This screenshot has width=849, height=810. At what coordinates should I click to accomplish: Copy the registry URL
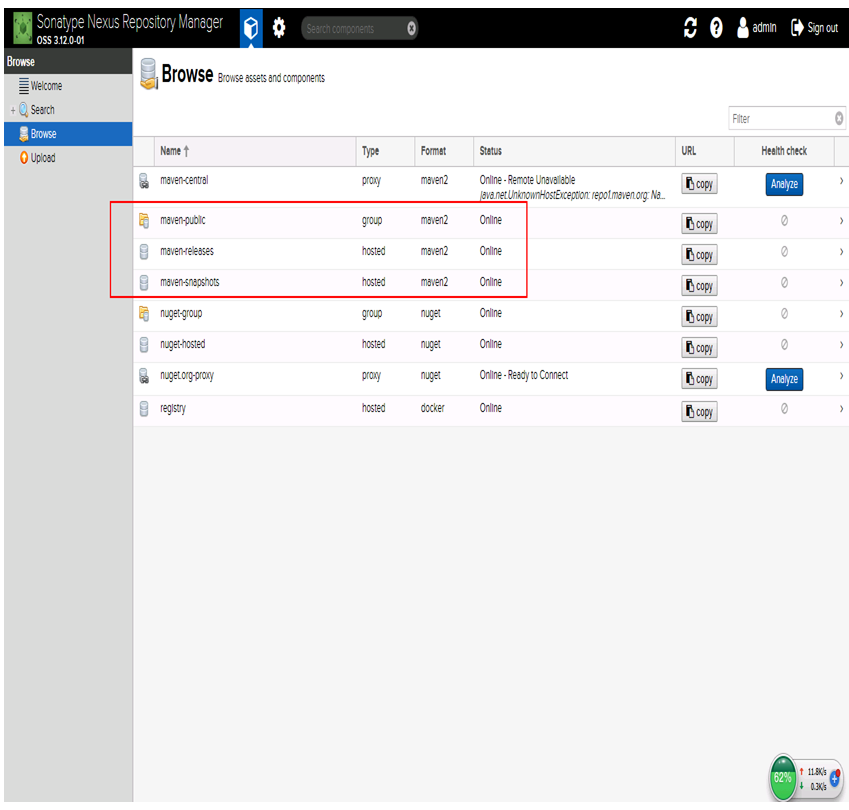[699, 411]
